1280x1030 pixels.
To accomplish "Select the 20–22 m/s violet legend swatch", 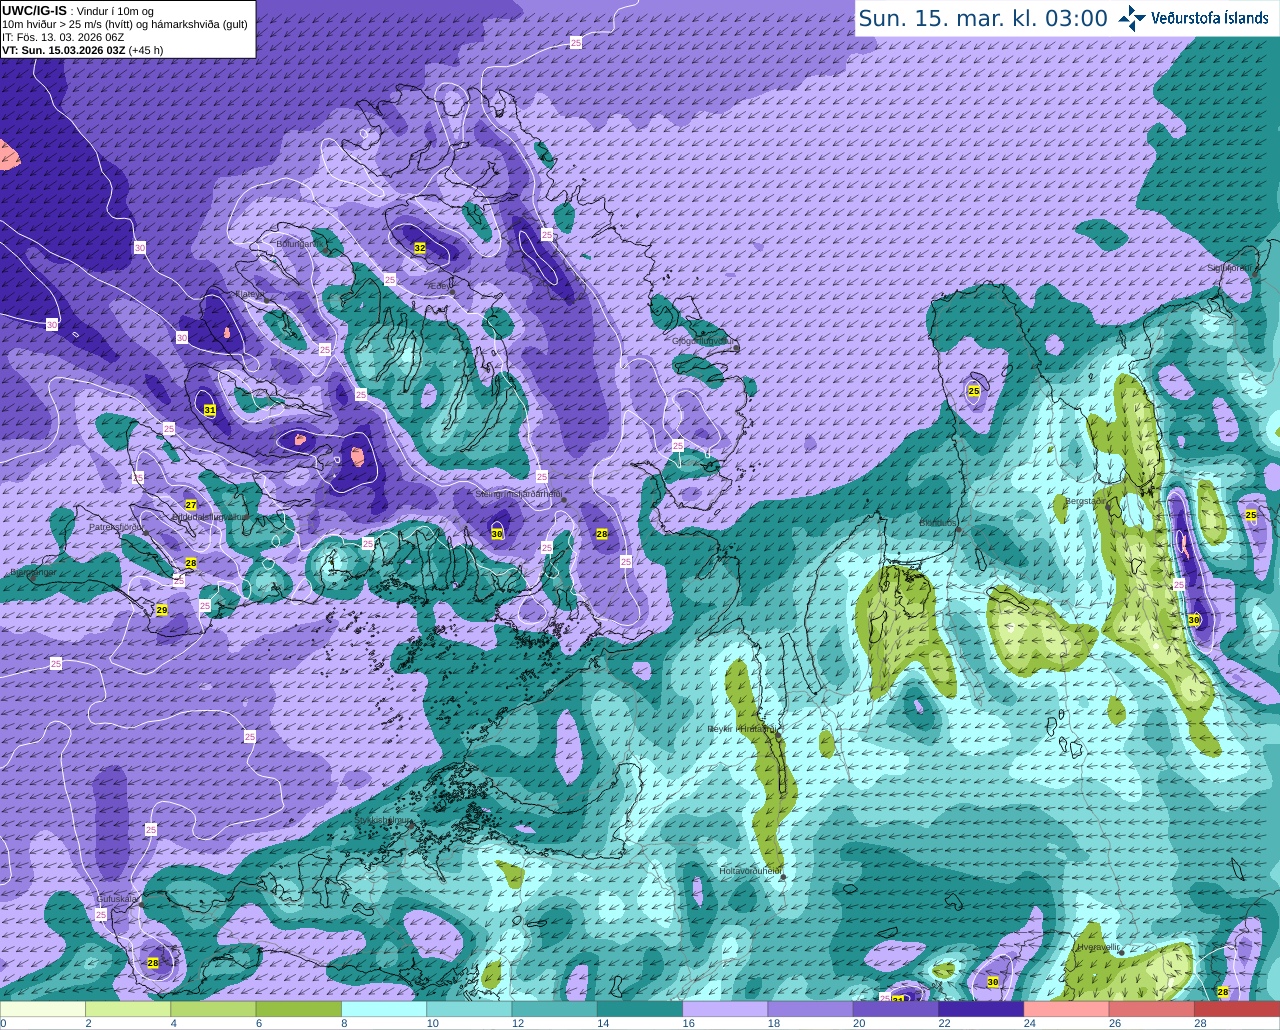I will click(x=896, y=1009).
